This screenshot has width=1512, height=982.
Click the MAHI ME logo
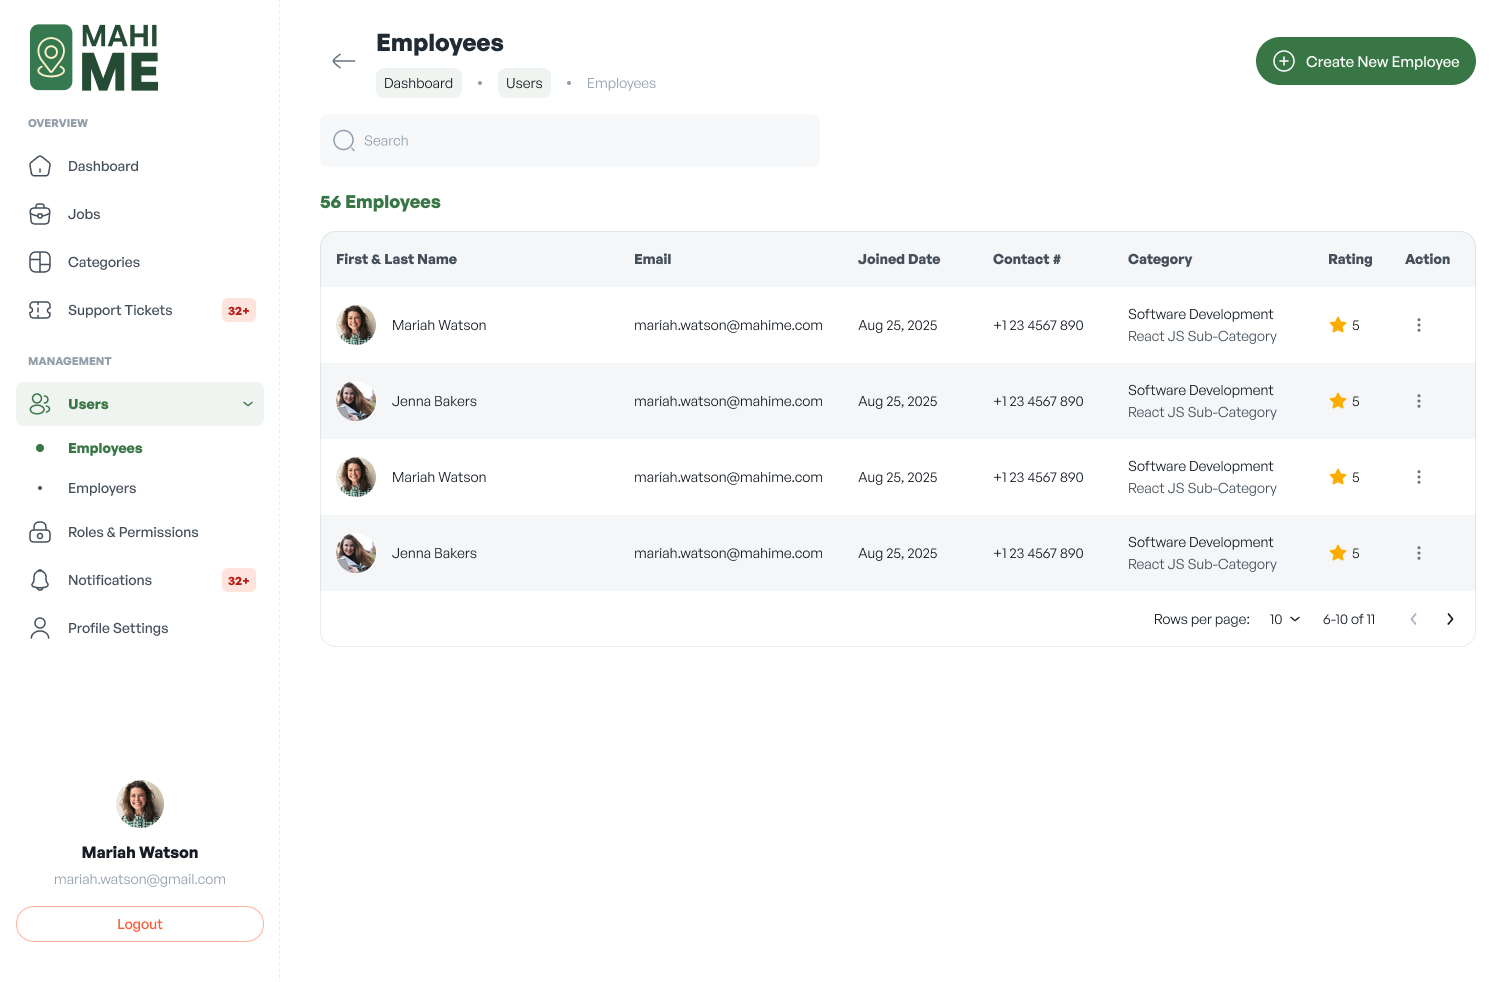[x=94, y=58]
